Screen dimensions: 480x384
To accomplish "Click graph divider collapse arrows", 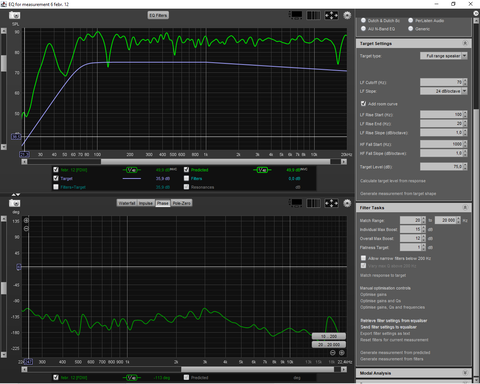I will tap(16, 194).
